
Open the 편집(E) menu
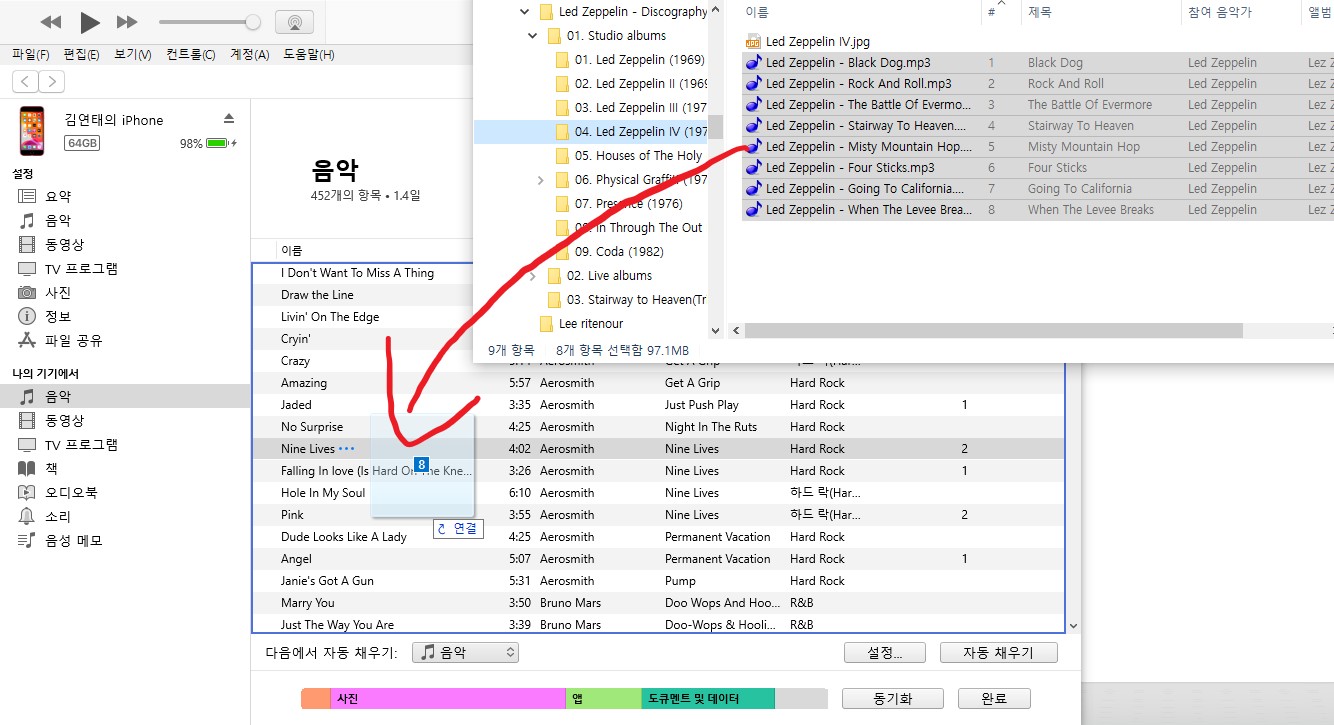pos(81,54)
